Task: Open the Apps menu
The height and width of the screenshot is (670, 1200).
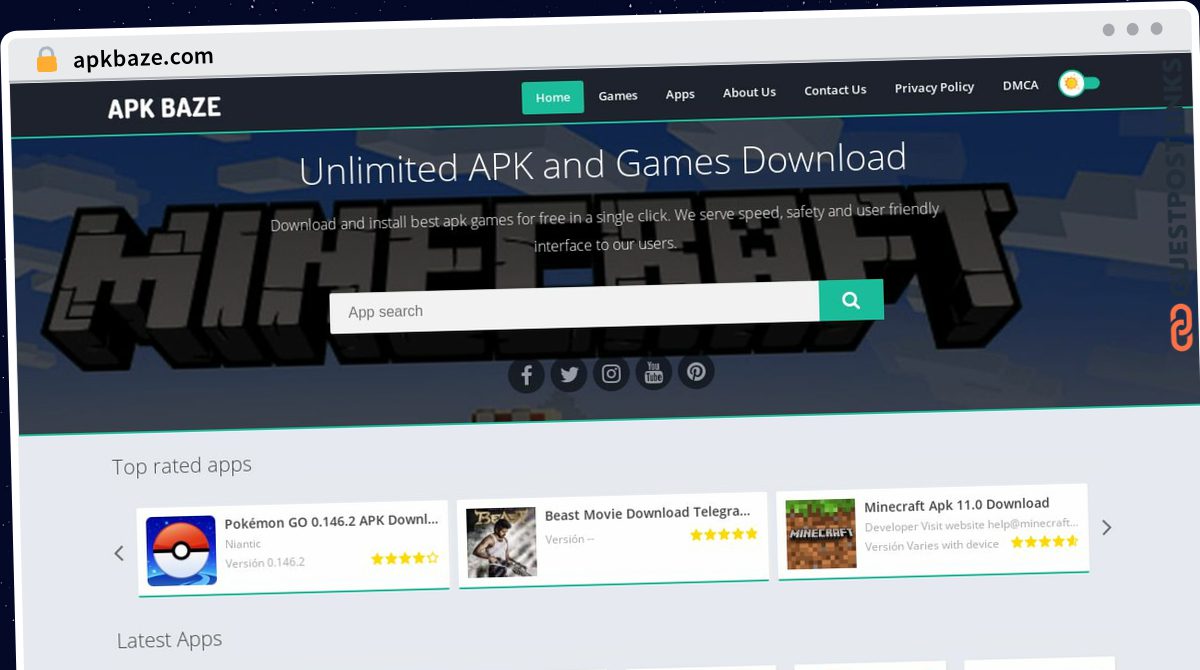Action: [x=680, y=94]
